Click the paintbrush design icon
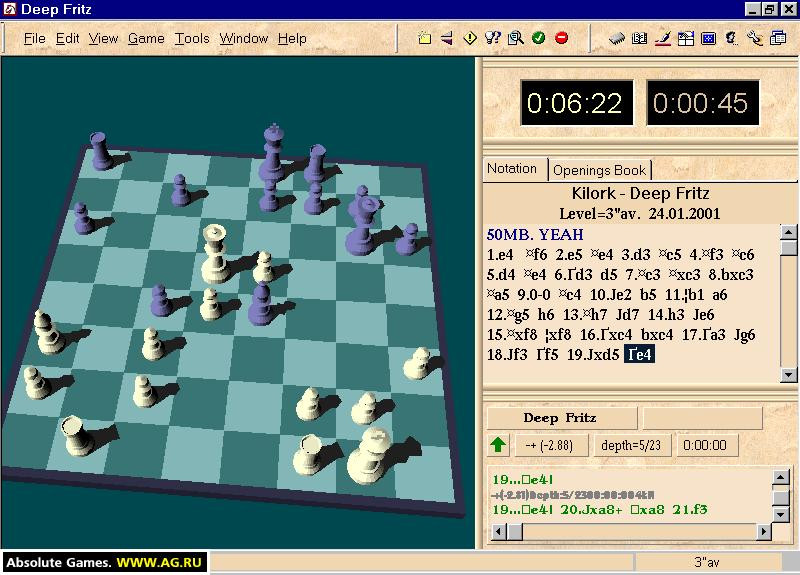The width and height of the screenshot is (800, 575). 663,38
